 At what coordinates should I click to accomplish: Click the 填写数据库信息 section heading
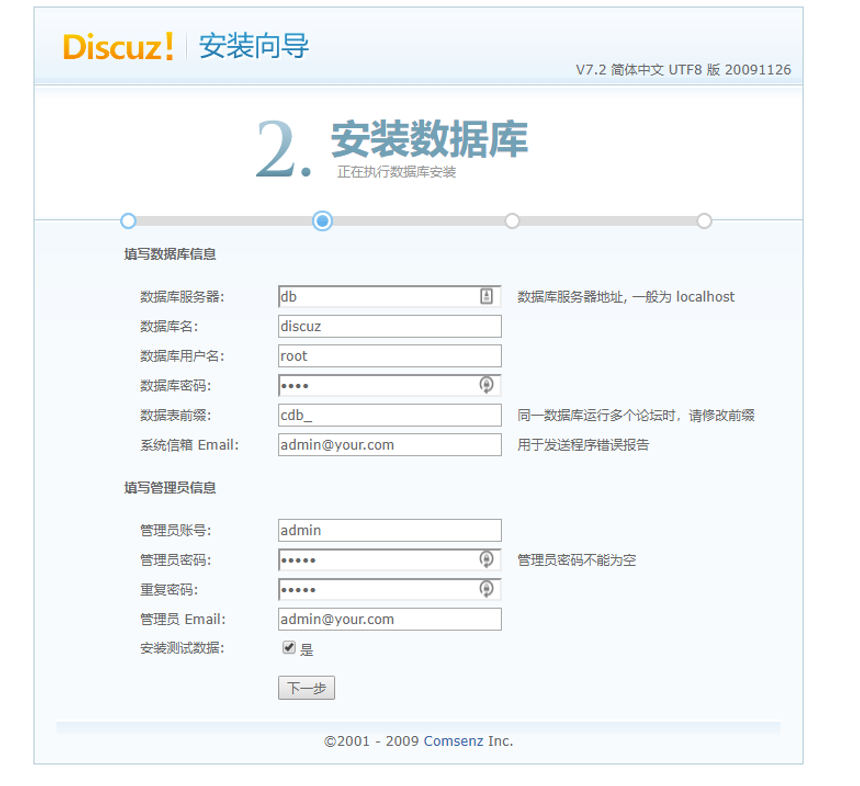coord(170,254)
